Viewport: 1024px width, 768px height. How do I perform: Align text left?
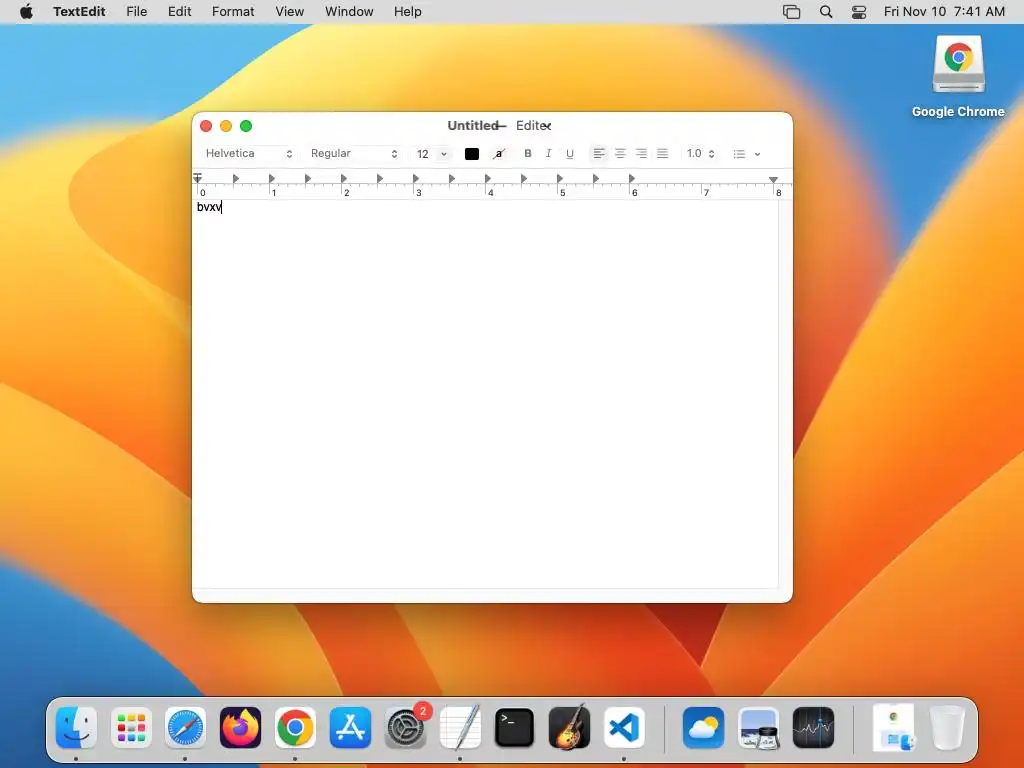(599, 153)
